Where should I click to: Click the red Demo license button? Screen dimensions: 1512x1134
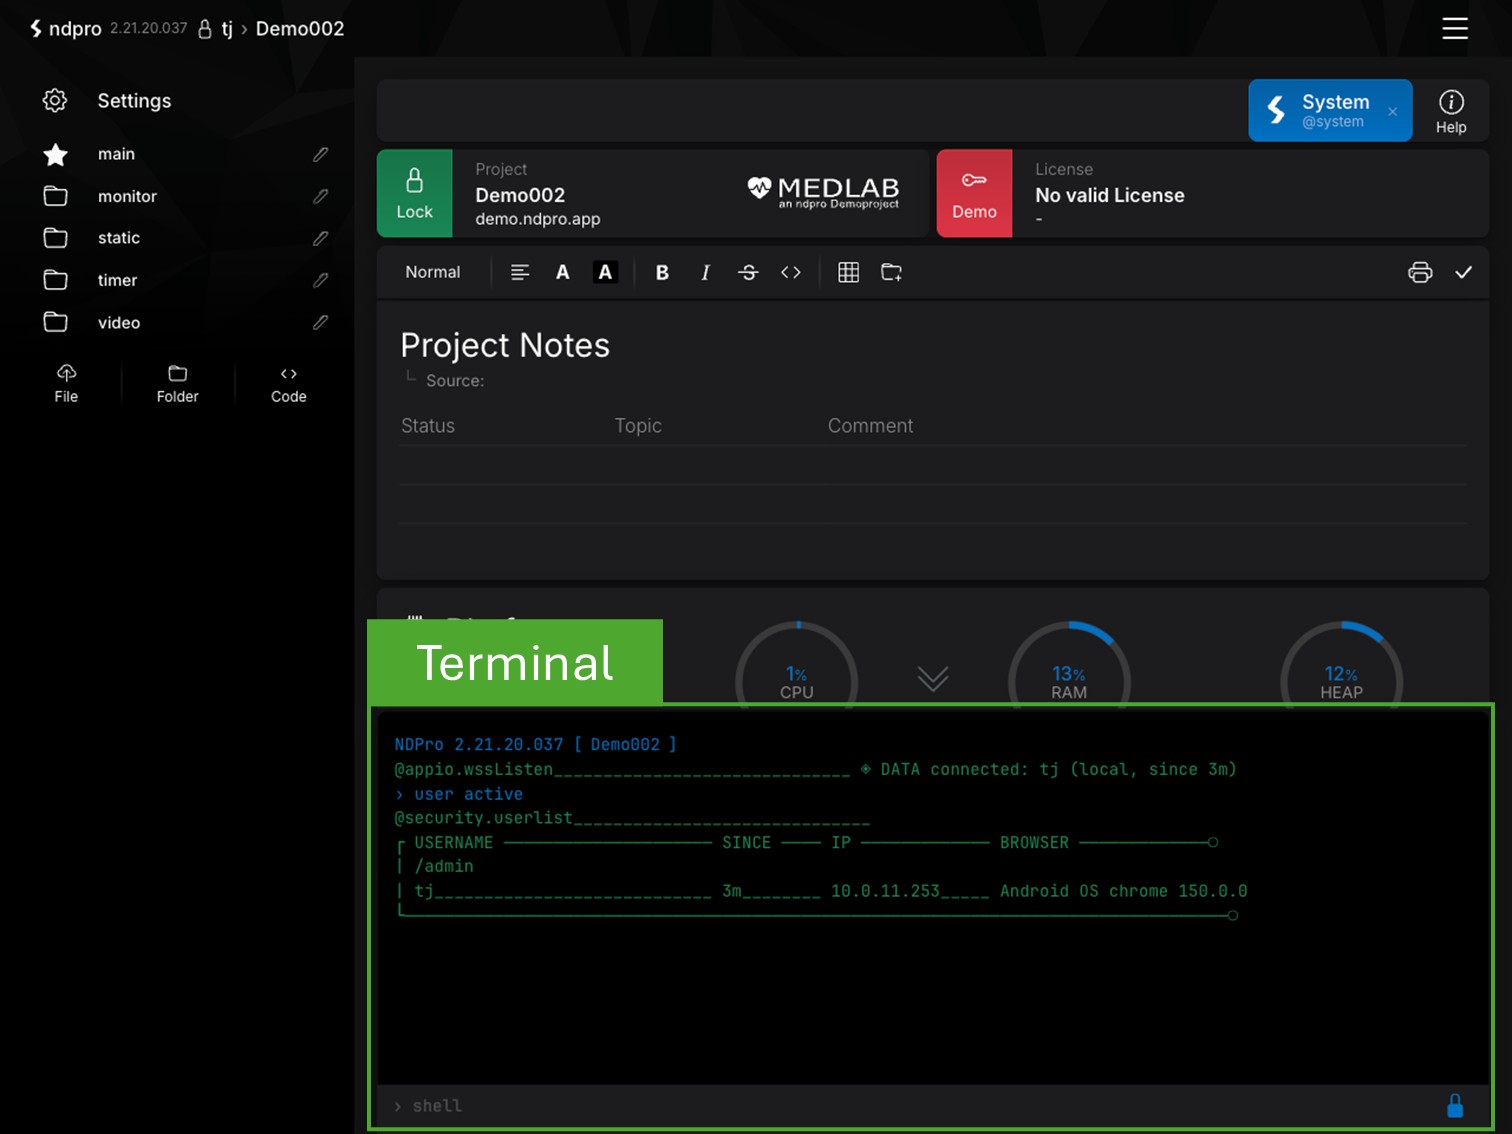(x=974, y=194)
